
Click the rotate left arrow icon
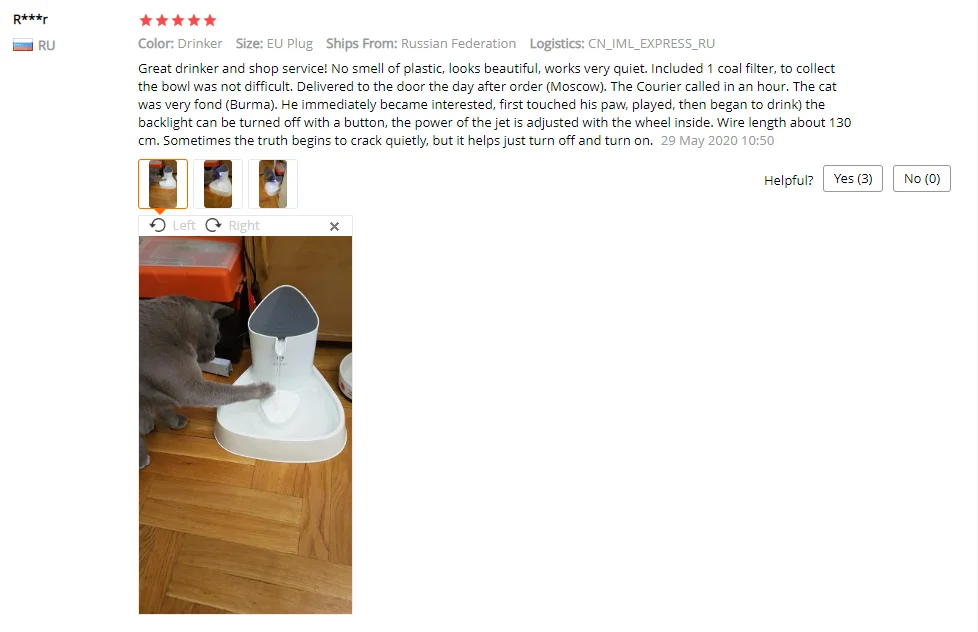(158, 225)
